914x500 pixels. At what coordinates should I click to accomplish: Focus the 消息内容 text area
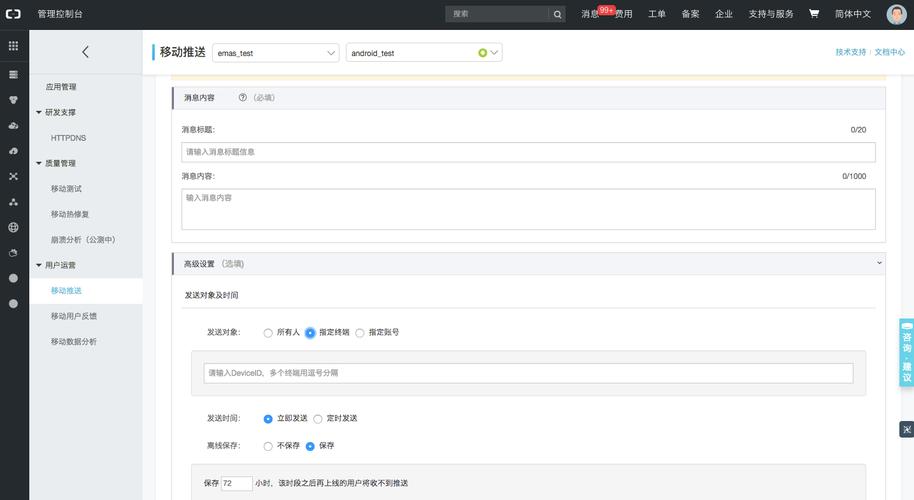point(528,209)
